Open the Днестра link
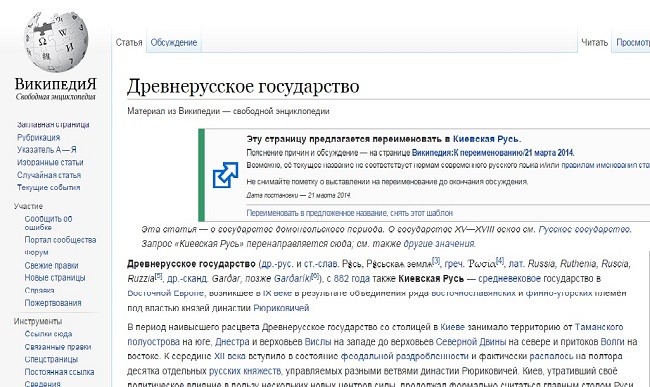Viewport: 650px width, 387px height. coord(232,342)
